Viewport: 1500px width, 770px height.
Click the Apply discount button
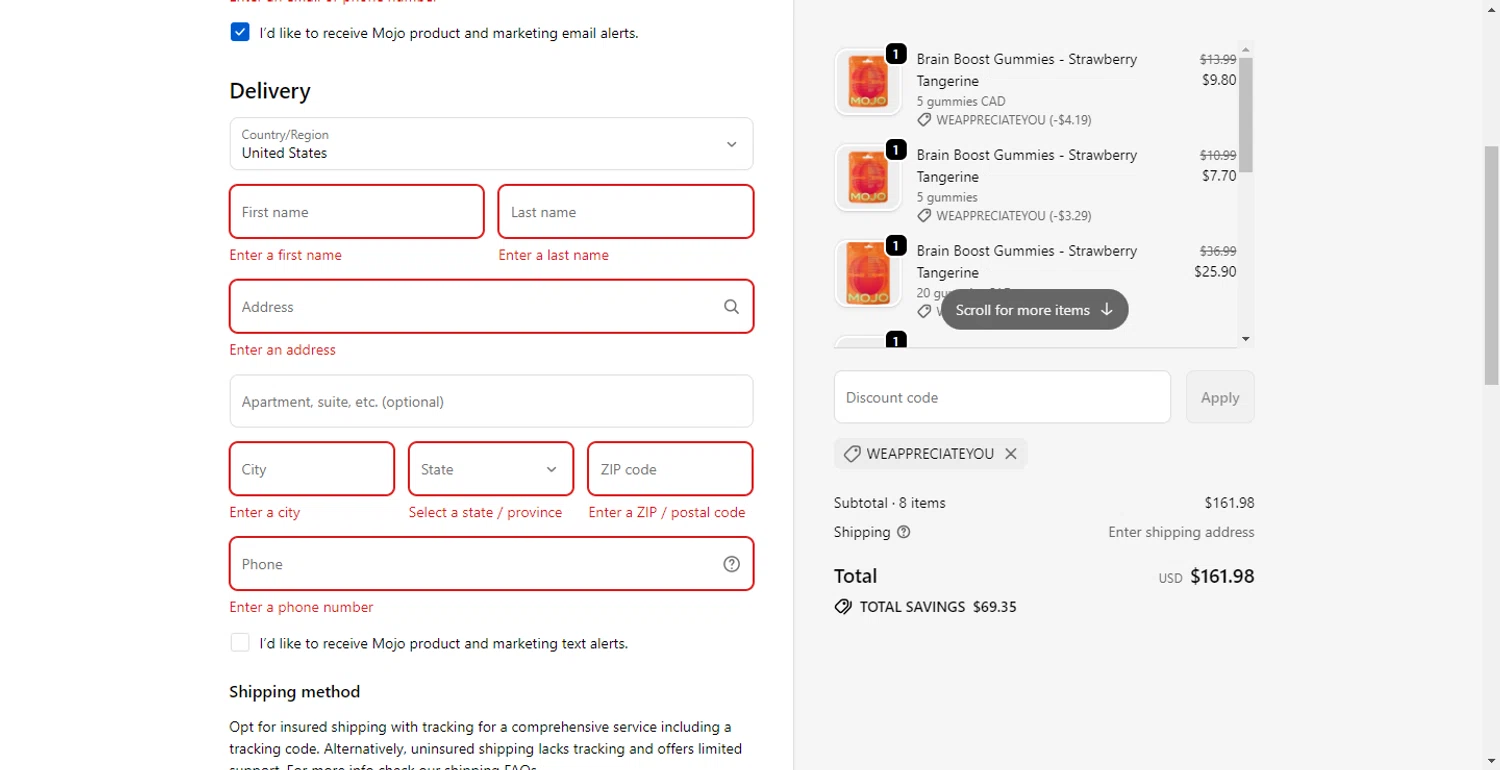[x=1220, y=397]
